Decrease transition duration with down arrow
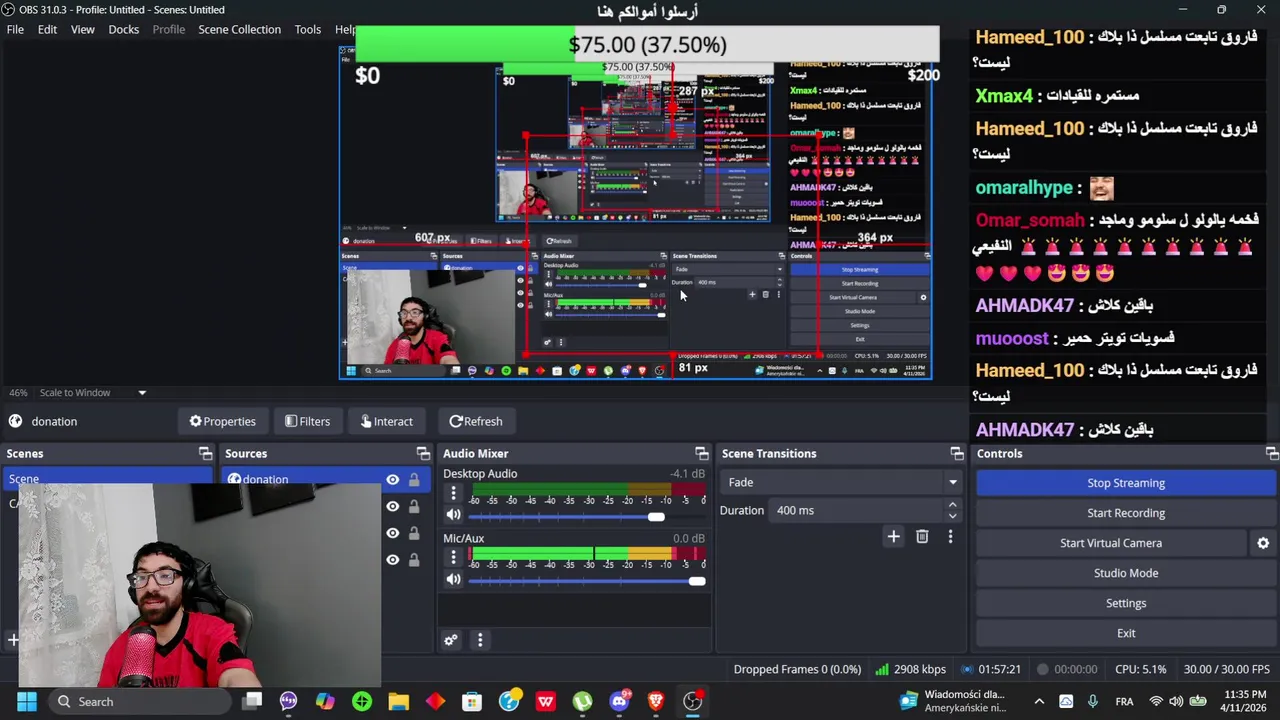Image resolution: width=1280 pixels, height=720 pixels. tap(952, 516)
